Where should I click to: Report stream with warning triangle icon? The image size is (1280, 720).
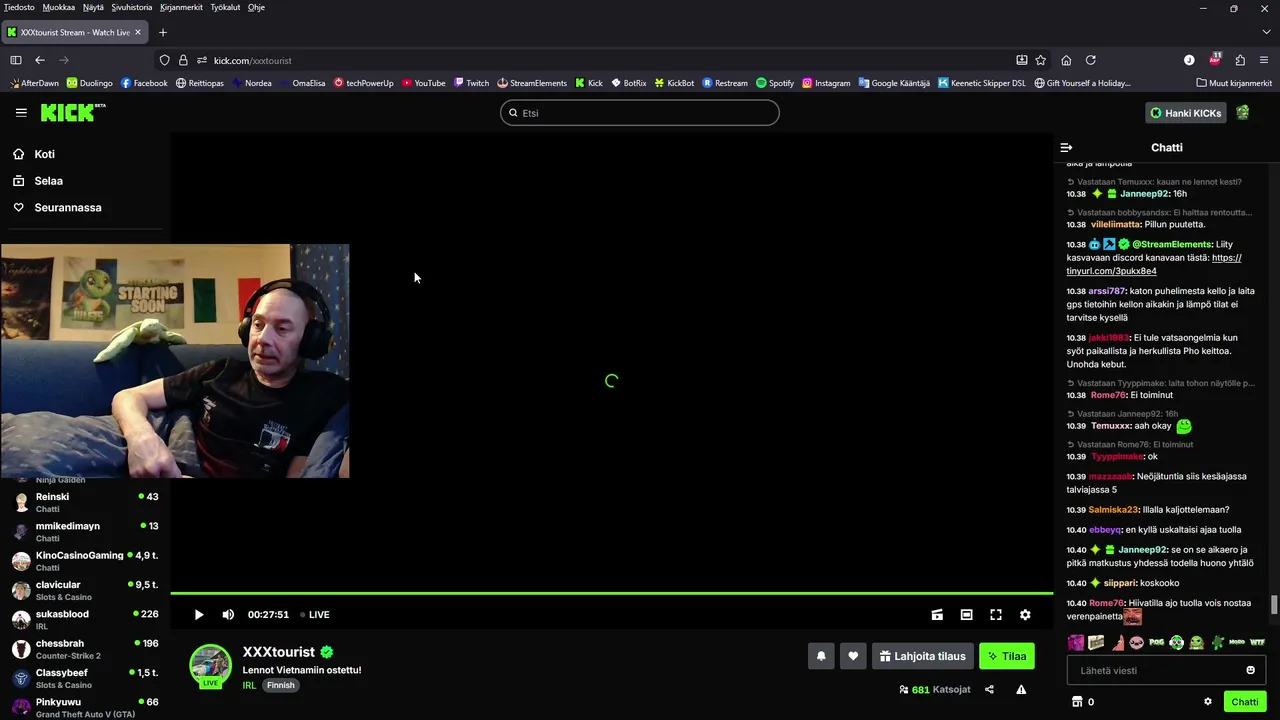coord(1021,689)
